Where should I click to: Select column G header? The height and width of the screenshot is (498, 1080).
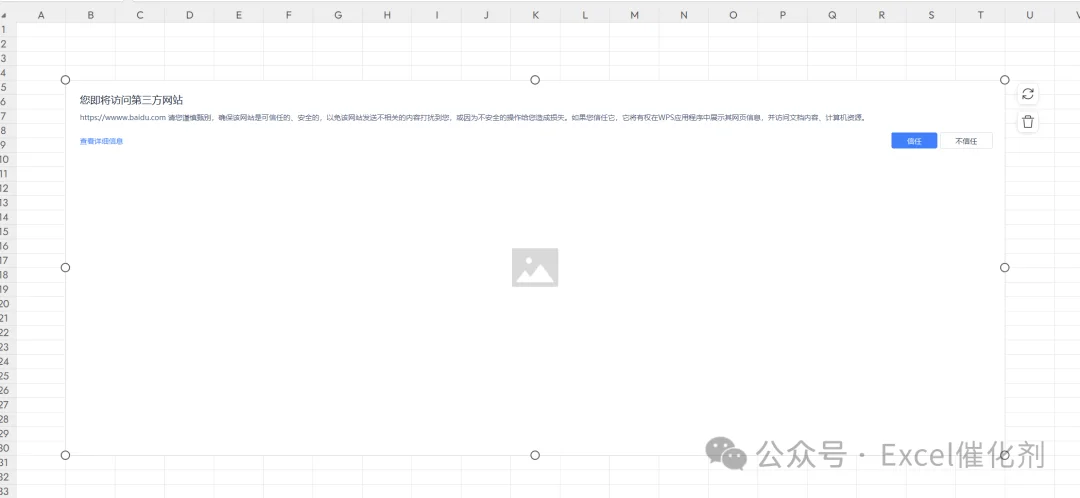click(338, 15)
